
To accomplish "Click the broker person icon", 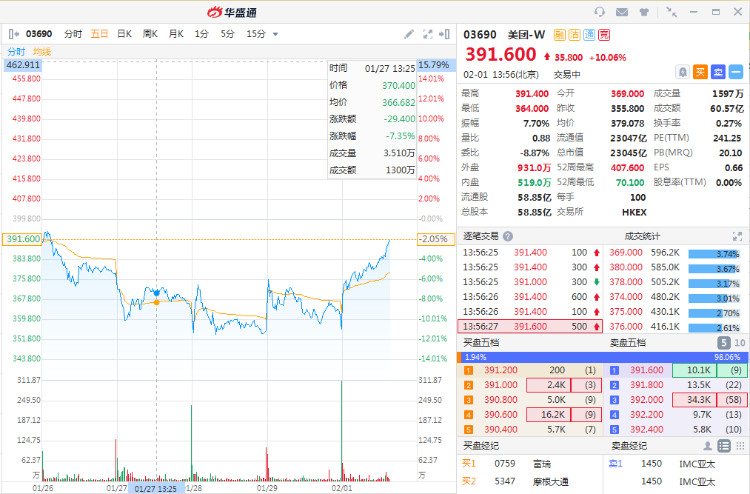I will 707,446.
